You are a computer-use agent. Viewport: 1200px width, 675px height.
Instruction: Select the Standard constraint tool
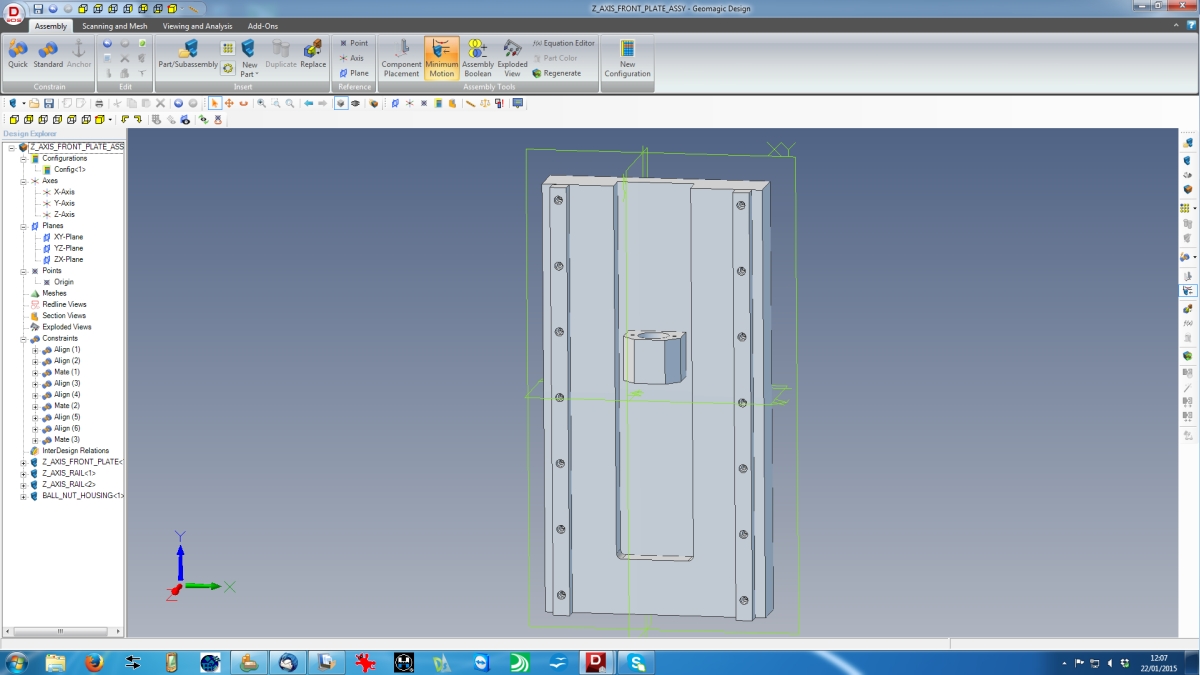[48, 54]
